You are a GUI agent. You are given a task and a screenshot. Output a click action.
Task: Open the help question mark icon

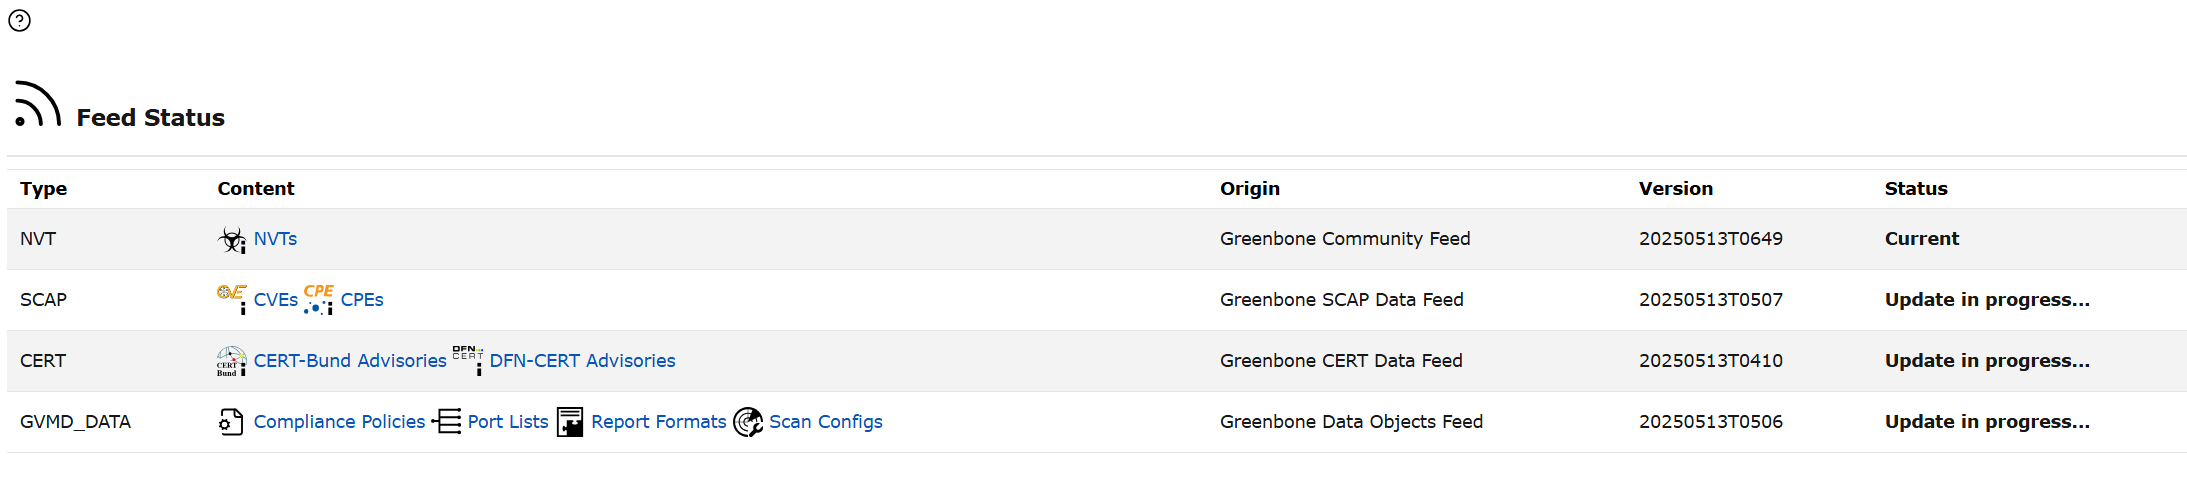19,20
